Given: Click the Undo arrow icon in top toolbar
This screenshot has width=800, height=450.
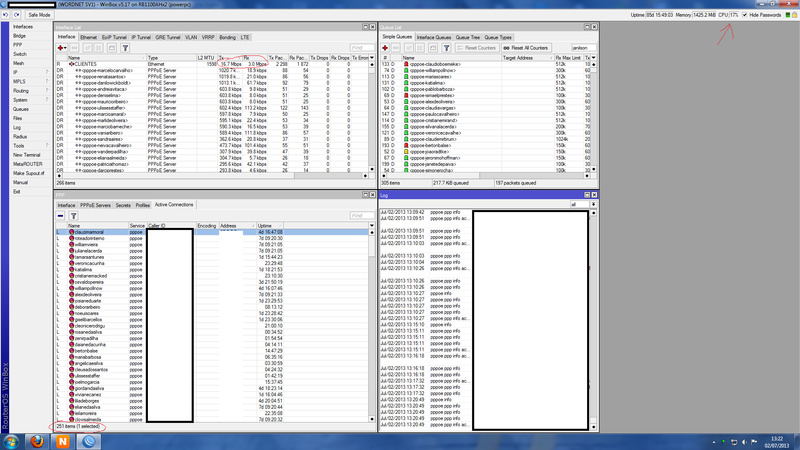Looking at the screenshot, I should 6,15.
